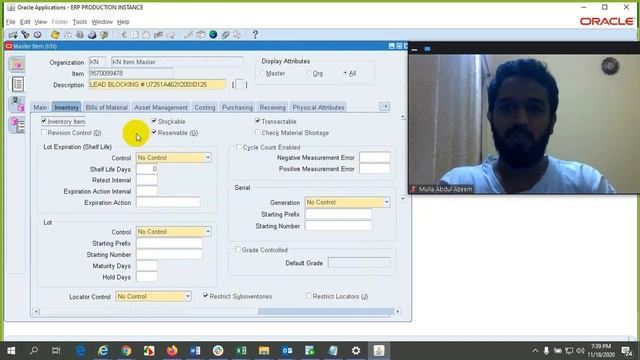Click the horizontal scrollbar left arrow
Viewport: 640px width, 360px height.
click(x=36, y=312)
